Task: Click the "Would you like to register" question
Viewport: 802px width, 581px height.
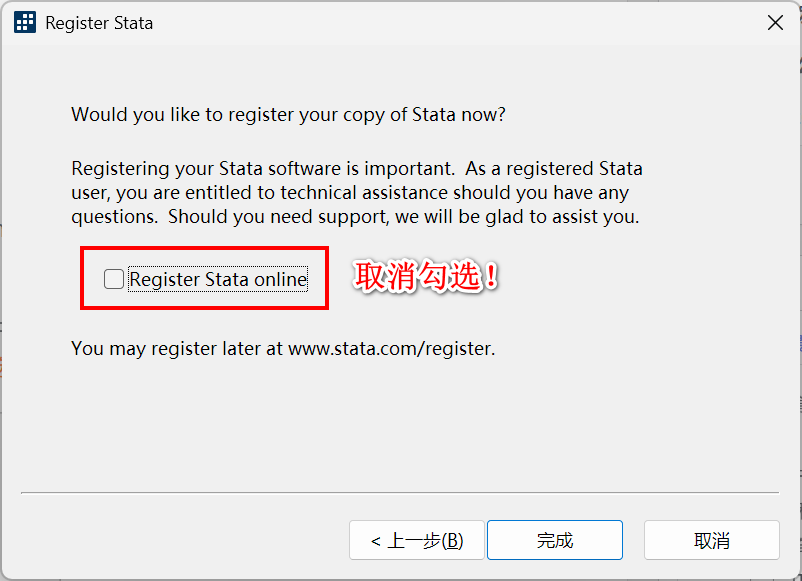Action: (288, 114)
